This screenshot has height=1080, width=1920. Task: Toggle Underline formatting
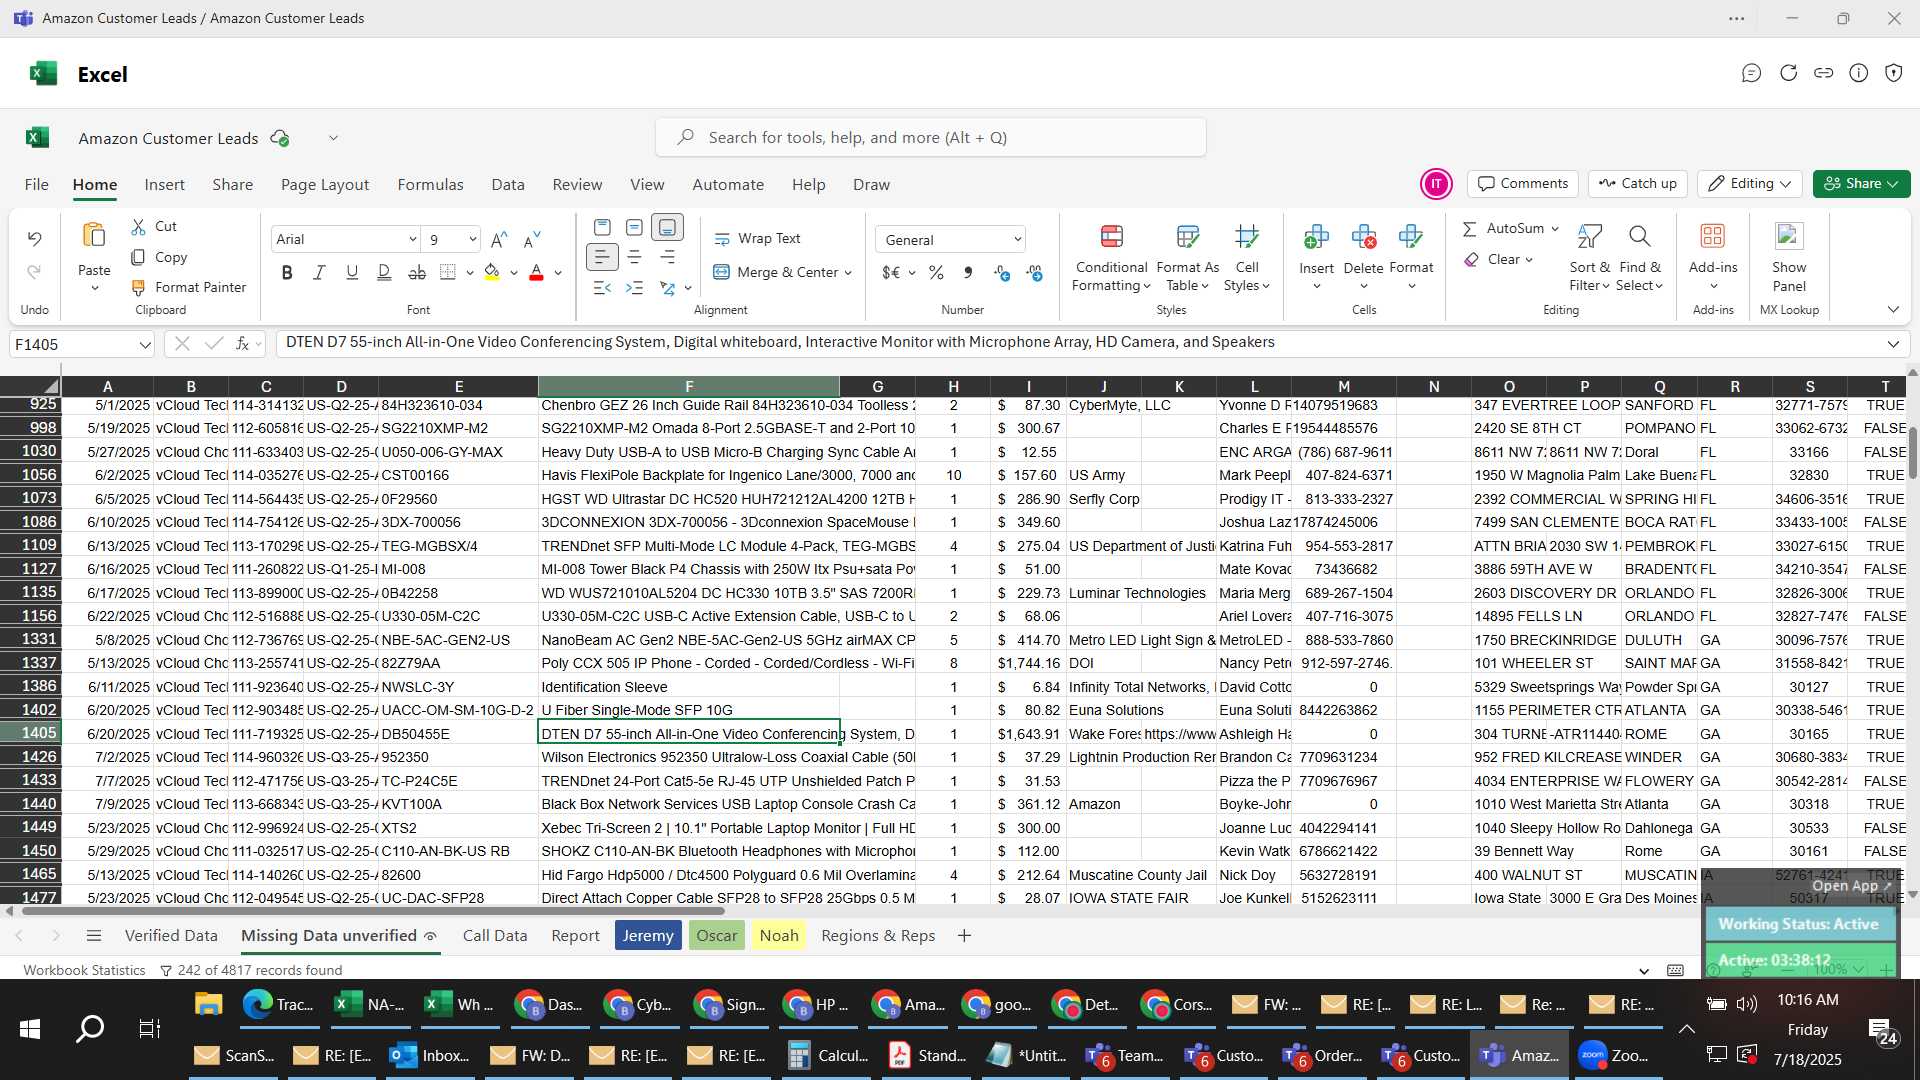coord(352,272)
